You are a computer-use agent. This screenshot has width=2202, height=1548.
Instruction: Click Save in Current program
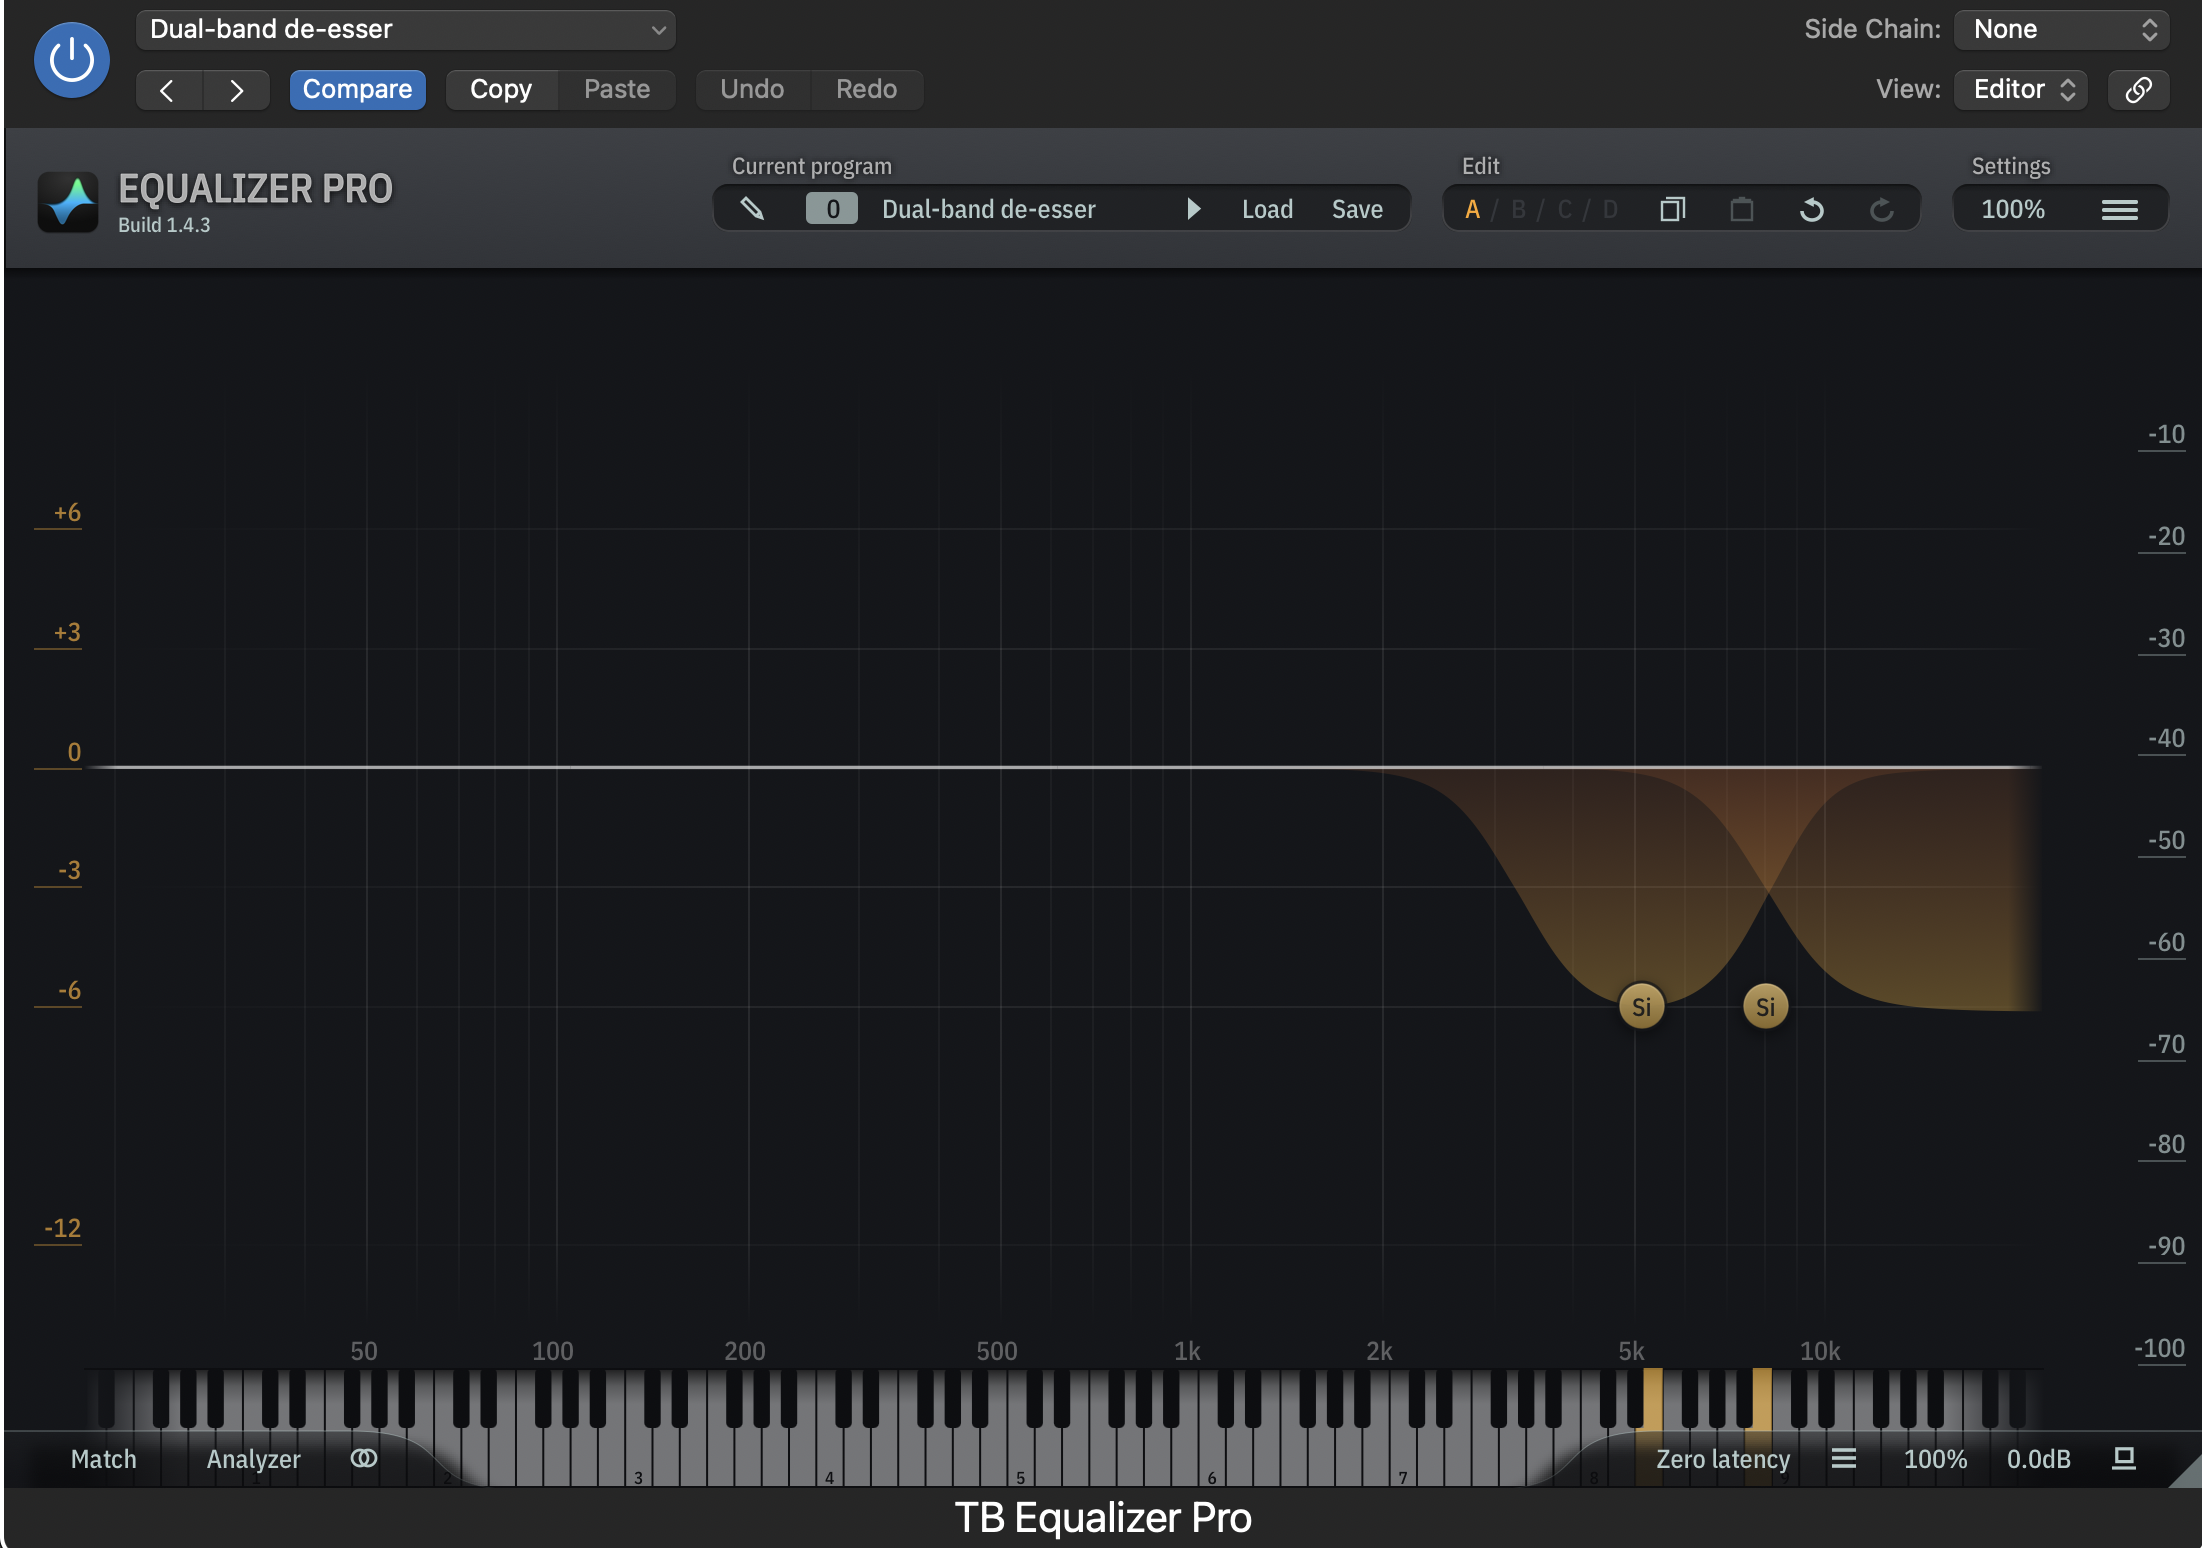click(x=1357, y=209)
